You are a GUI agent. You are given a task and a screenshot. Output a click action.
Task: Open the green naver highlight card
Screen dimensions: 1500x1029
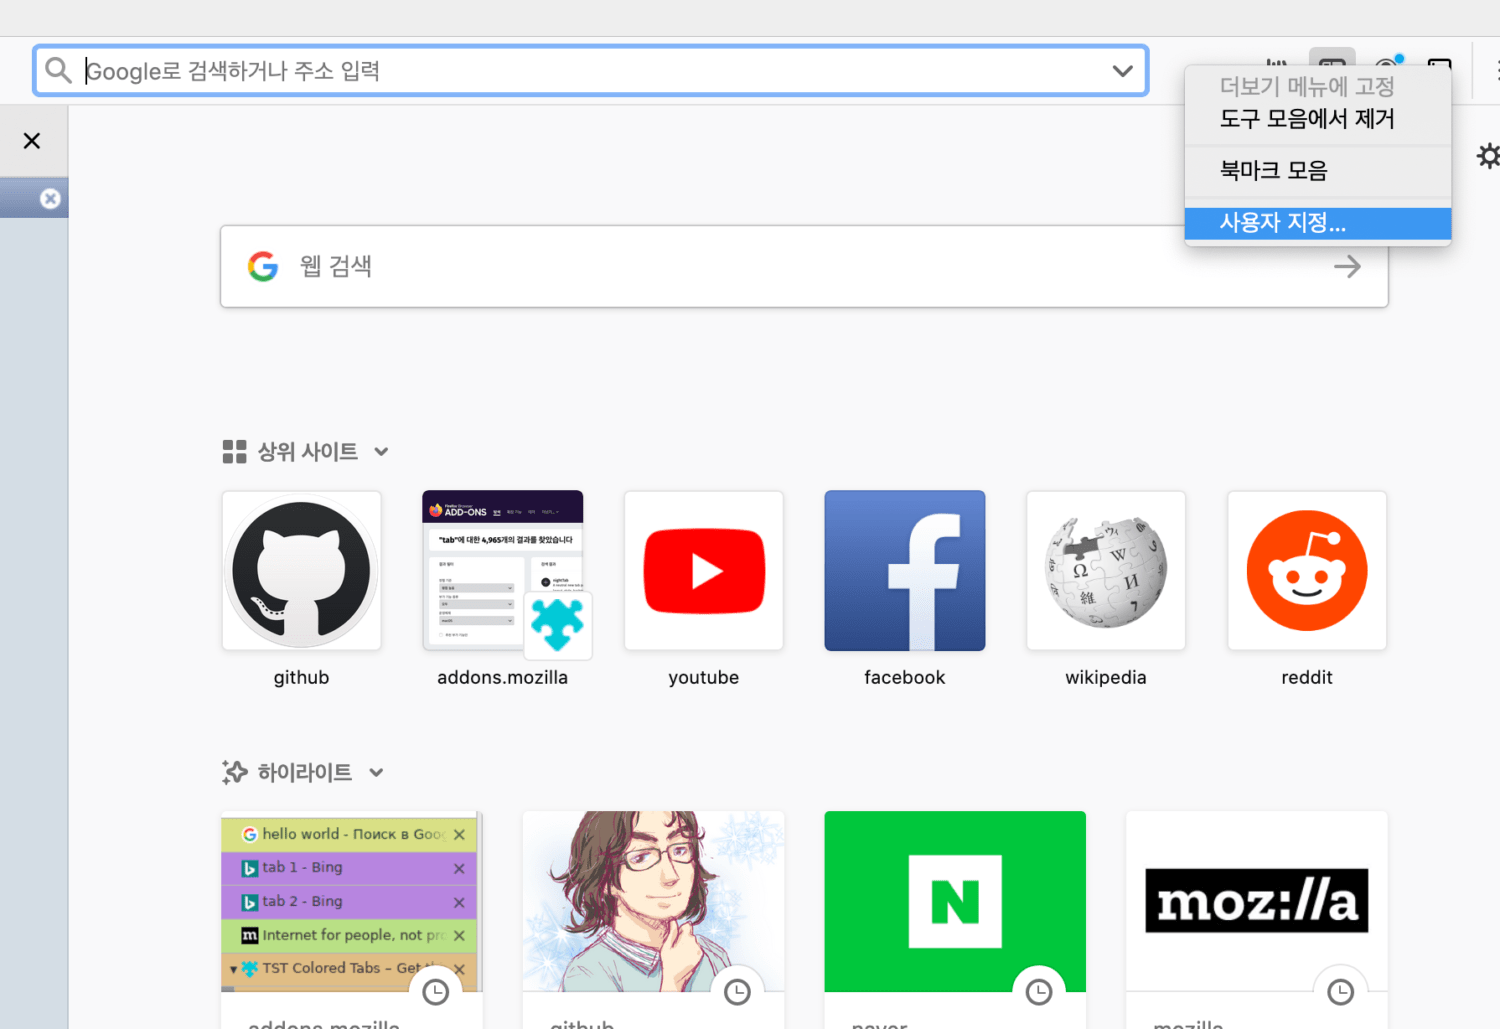[955, 901]
